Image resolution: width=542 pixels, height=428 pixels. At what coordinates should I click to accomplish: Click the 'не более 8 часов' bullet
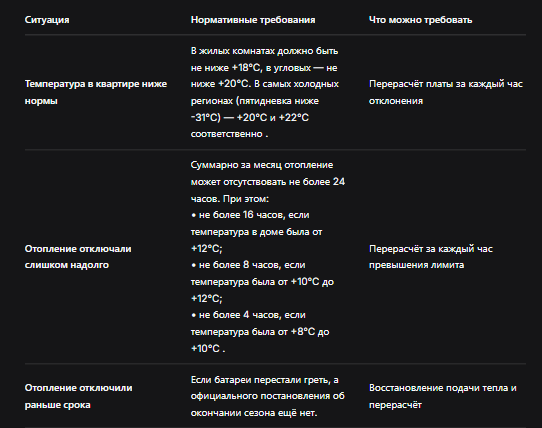click(262, 281)
